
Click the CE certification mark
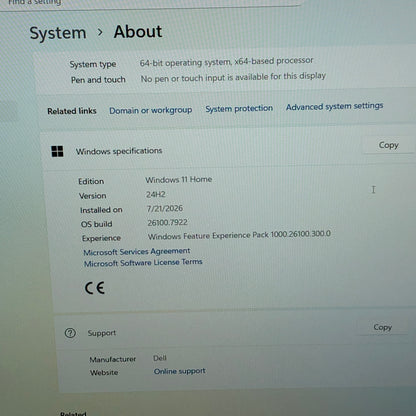click(x=95, y=288)
